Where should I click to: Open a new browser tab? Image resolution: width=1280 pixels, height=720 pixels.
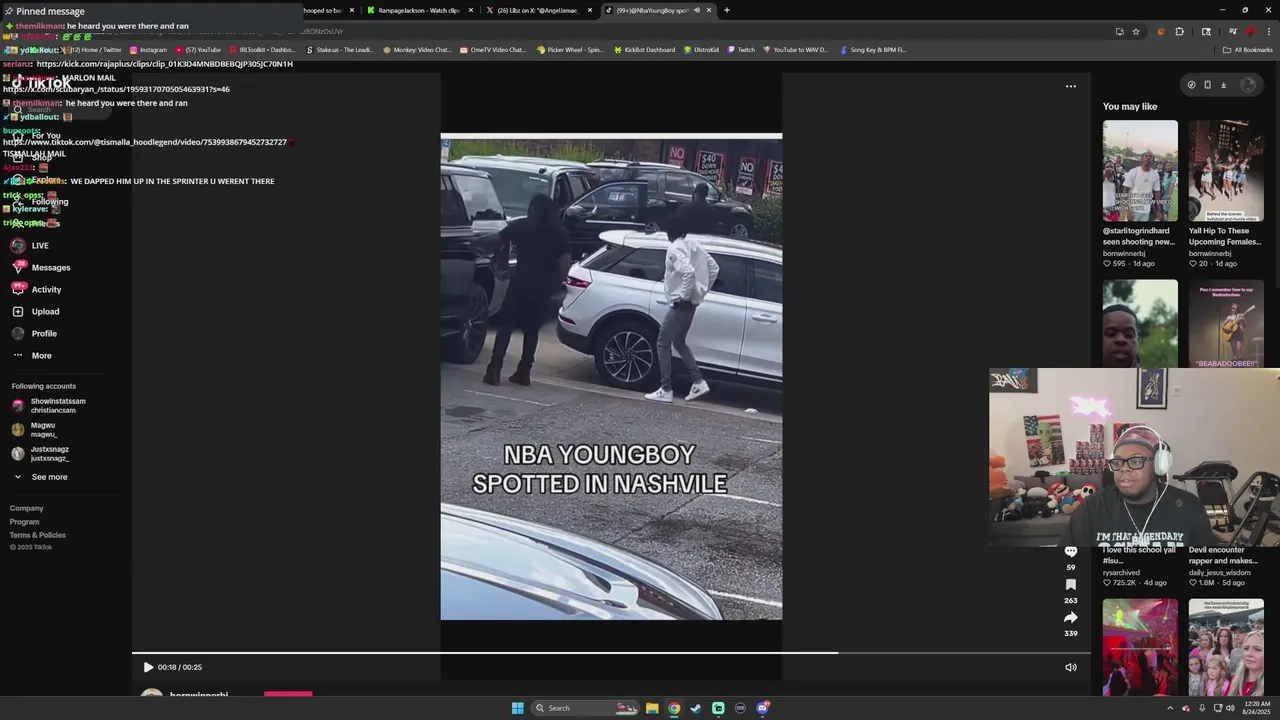click(726, 10)
